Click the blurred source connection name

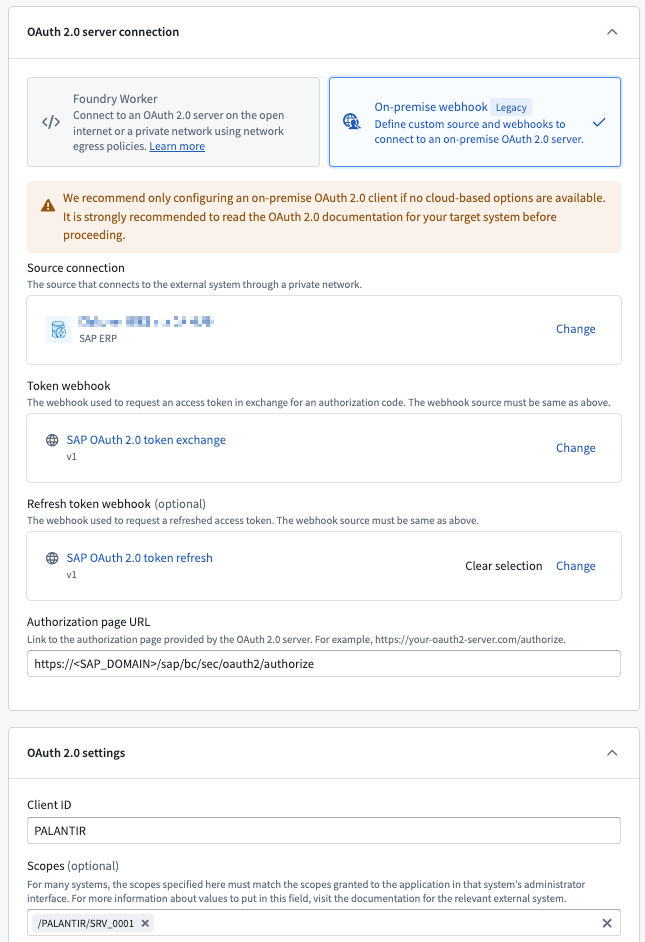point(146,321)
